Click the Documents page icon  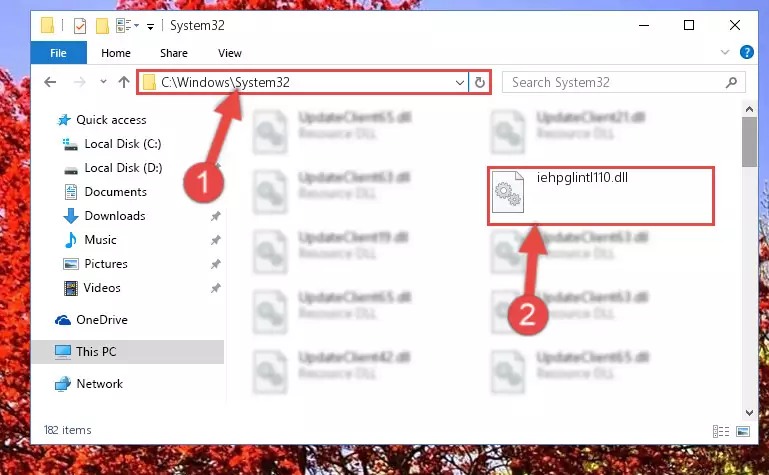tap(71, 192)
